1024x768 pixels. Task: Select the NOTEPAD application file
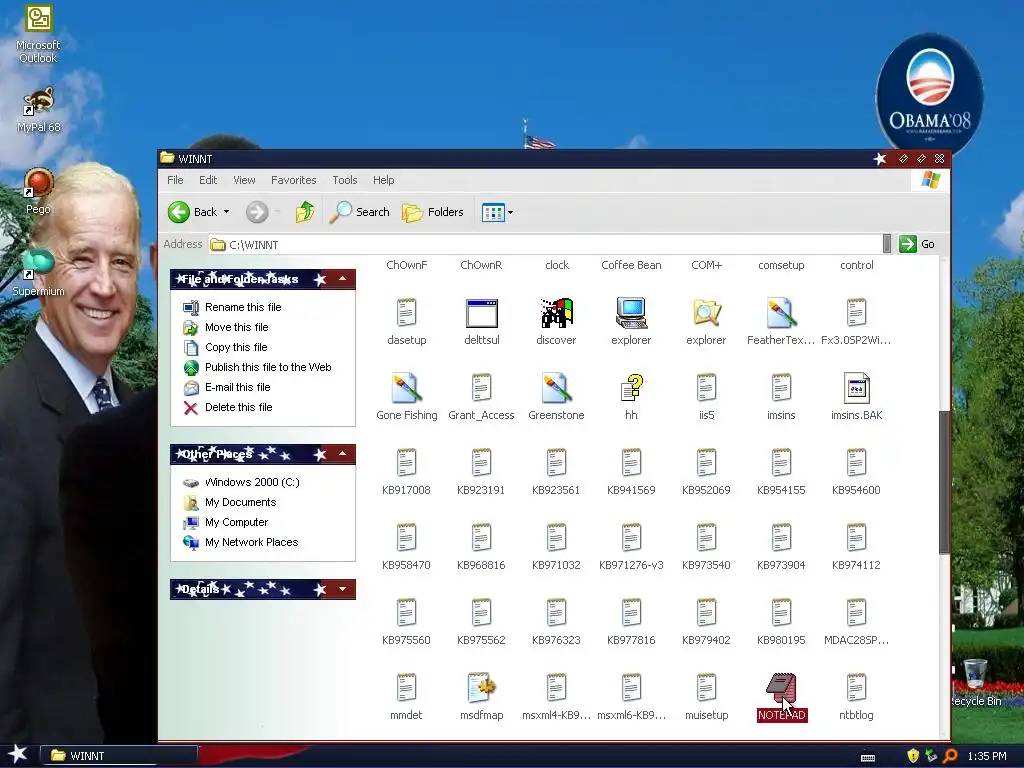tap(781, 697)
